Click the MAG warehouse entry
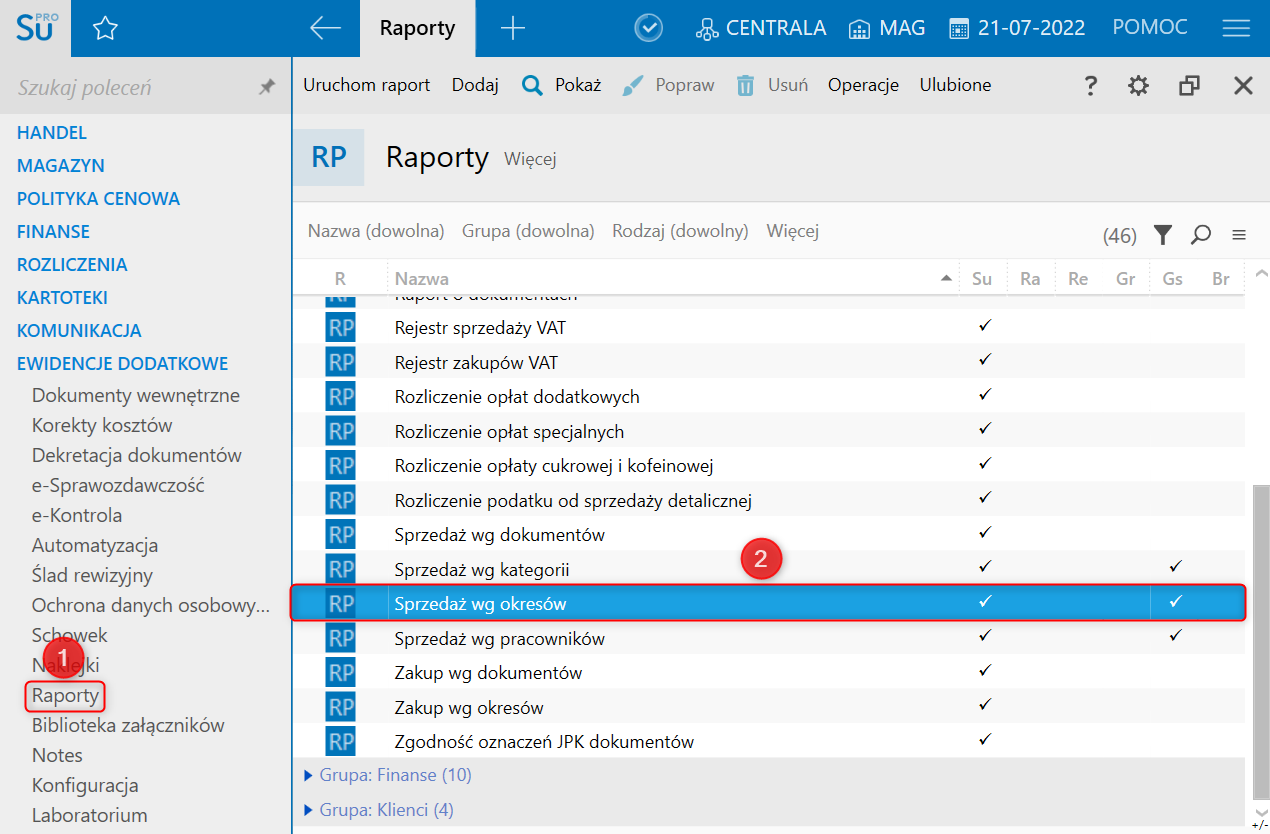Viewport: 1270px width, 834px height. [x=887, y=28]
